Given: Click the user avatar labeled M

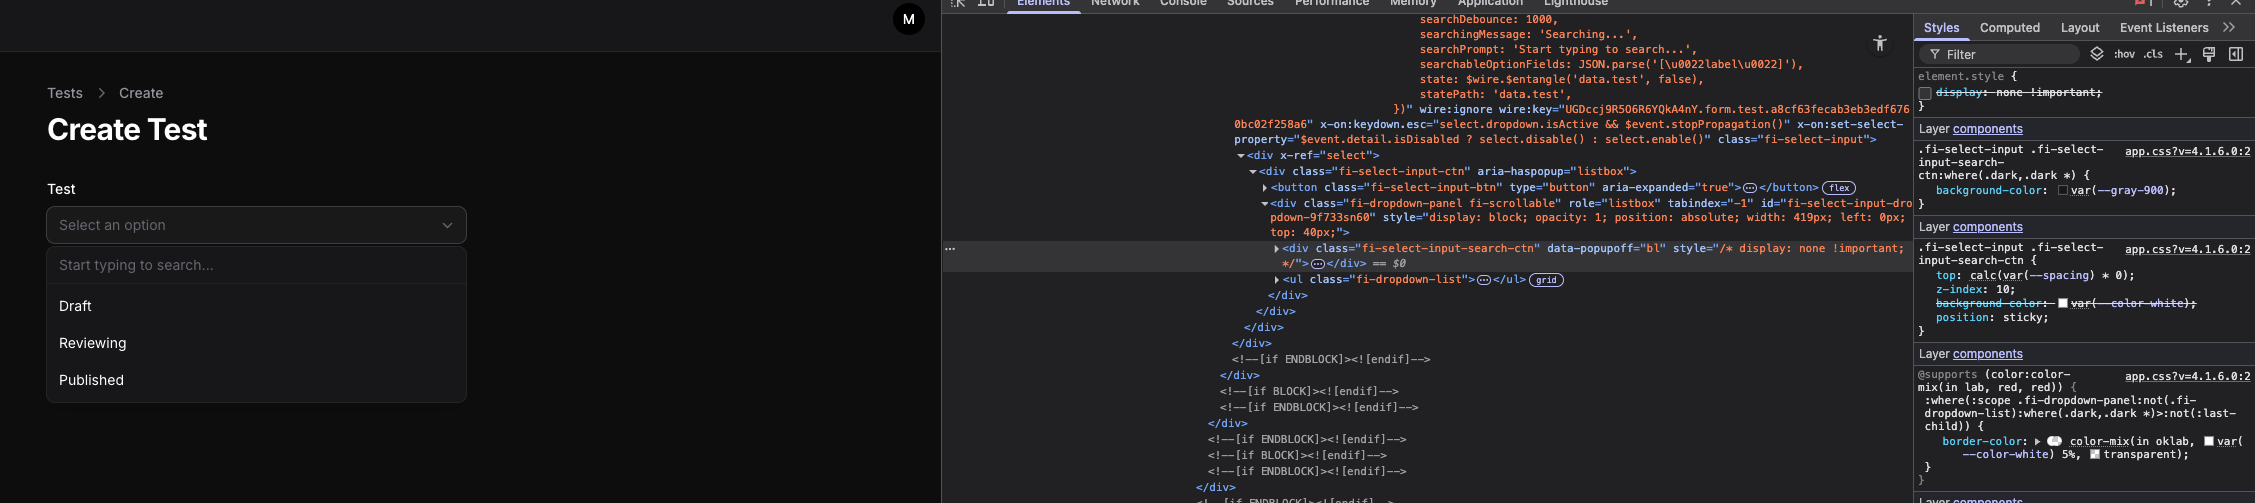Looking at the screenshot, I should 908,19.
